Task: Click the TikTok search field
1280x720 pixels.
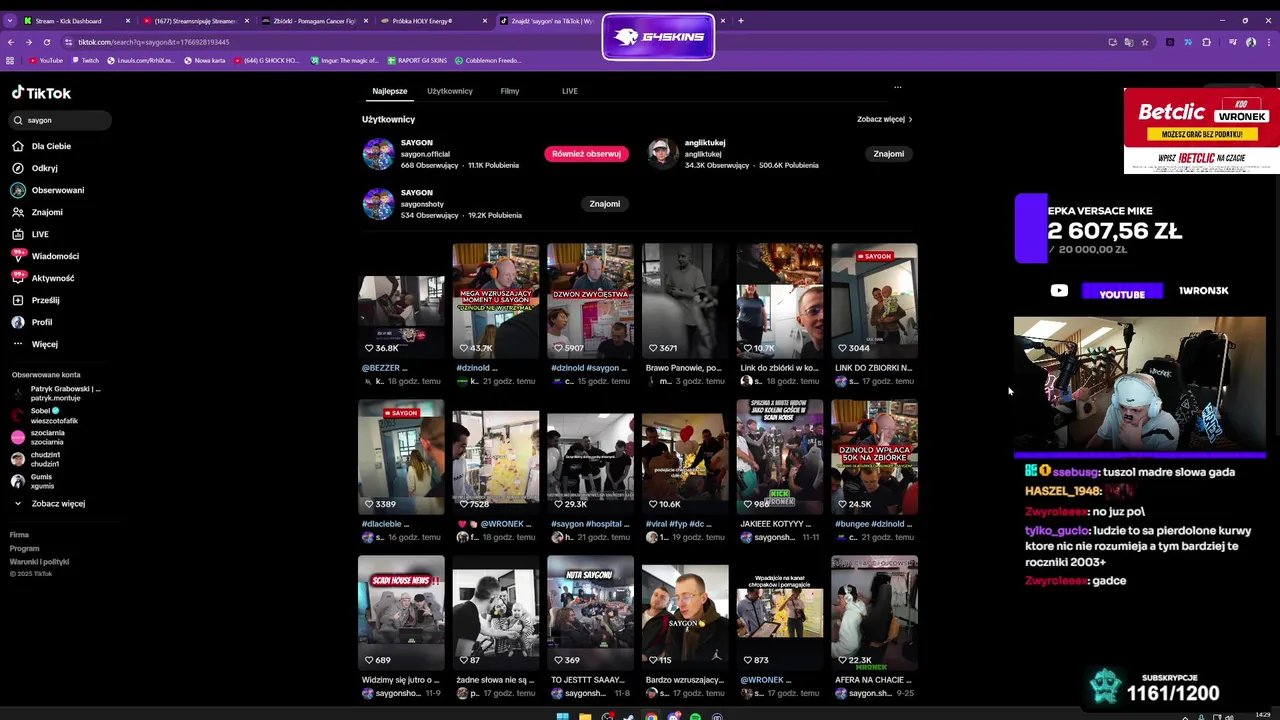Action: pos(60,120)
